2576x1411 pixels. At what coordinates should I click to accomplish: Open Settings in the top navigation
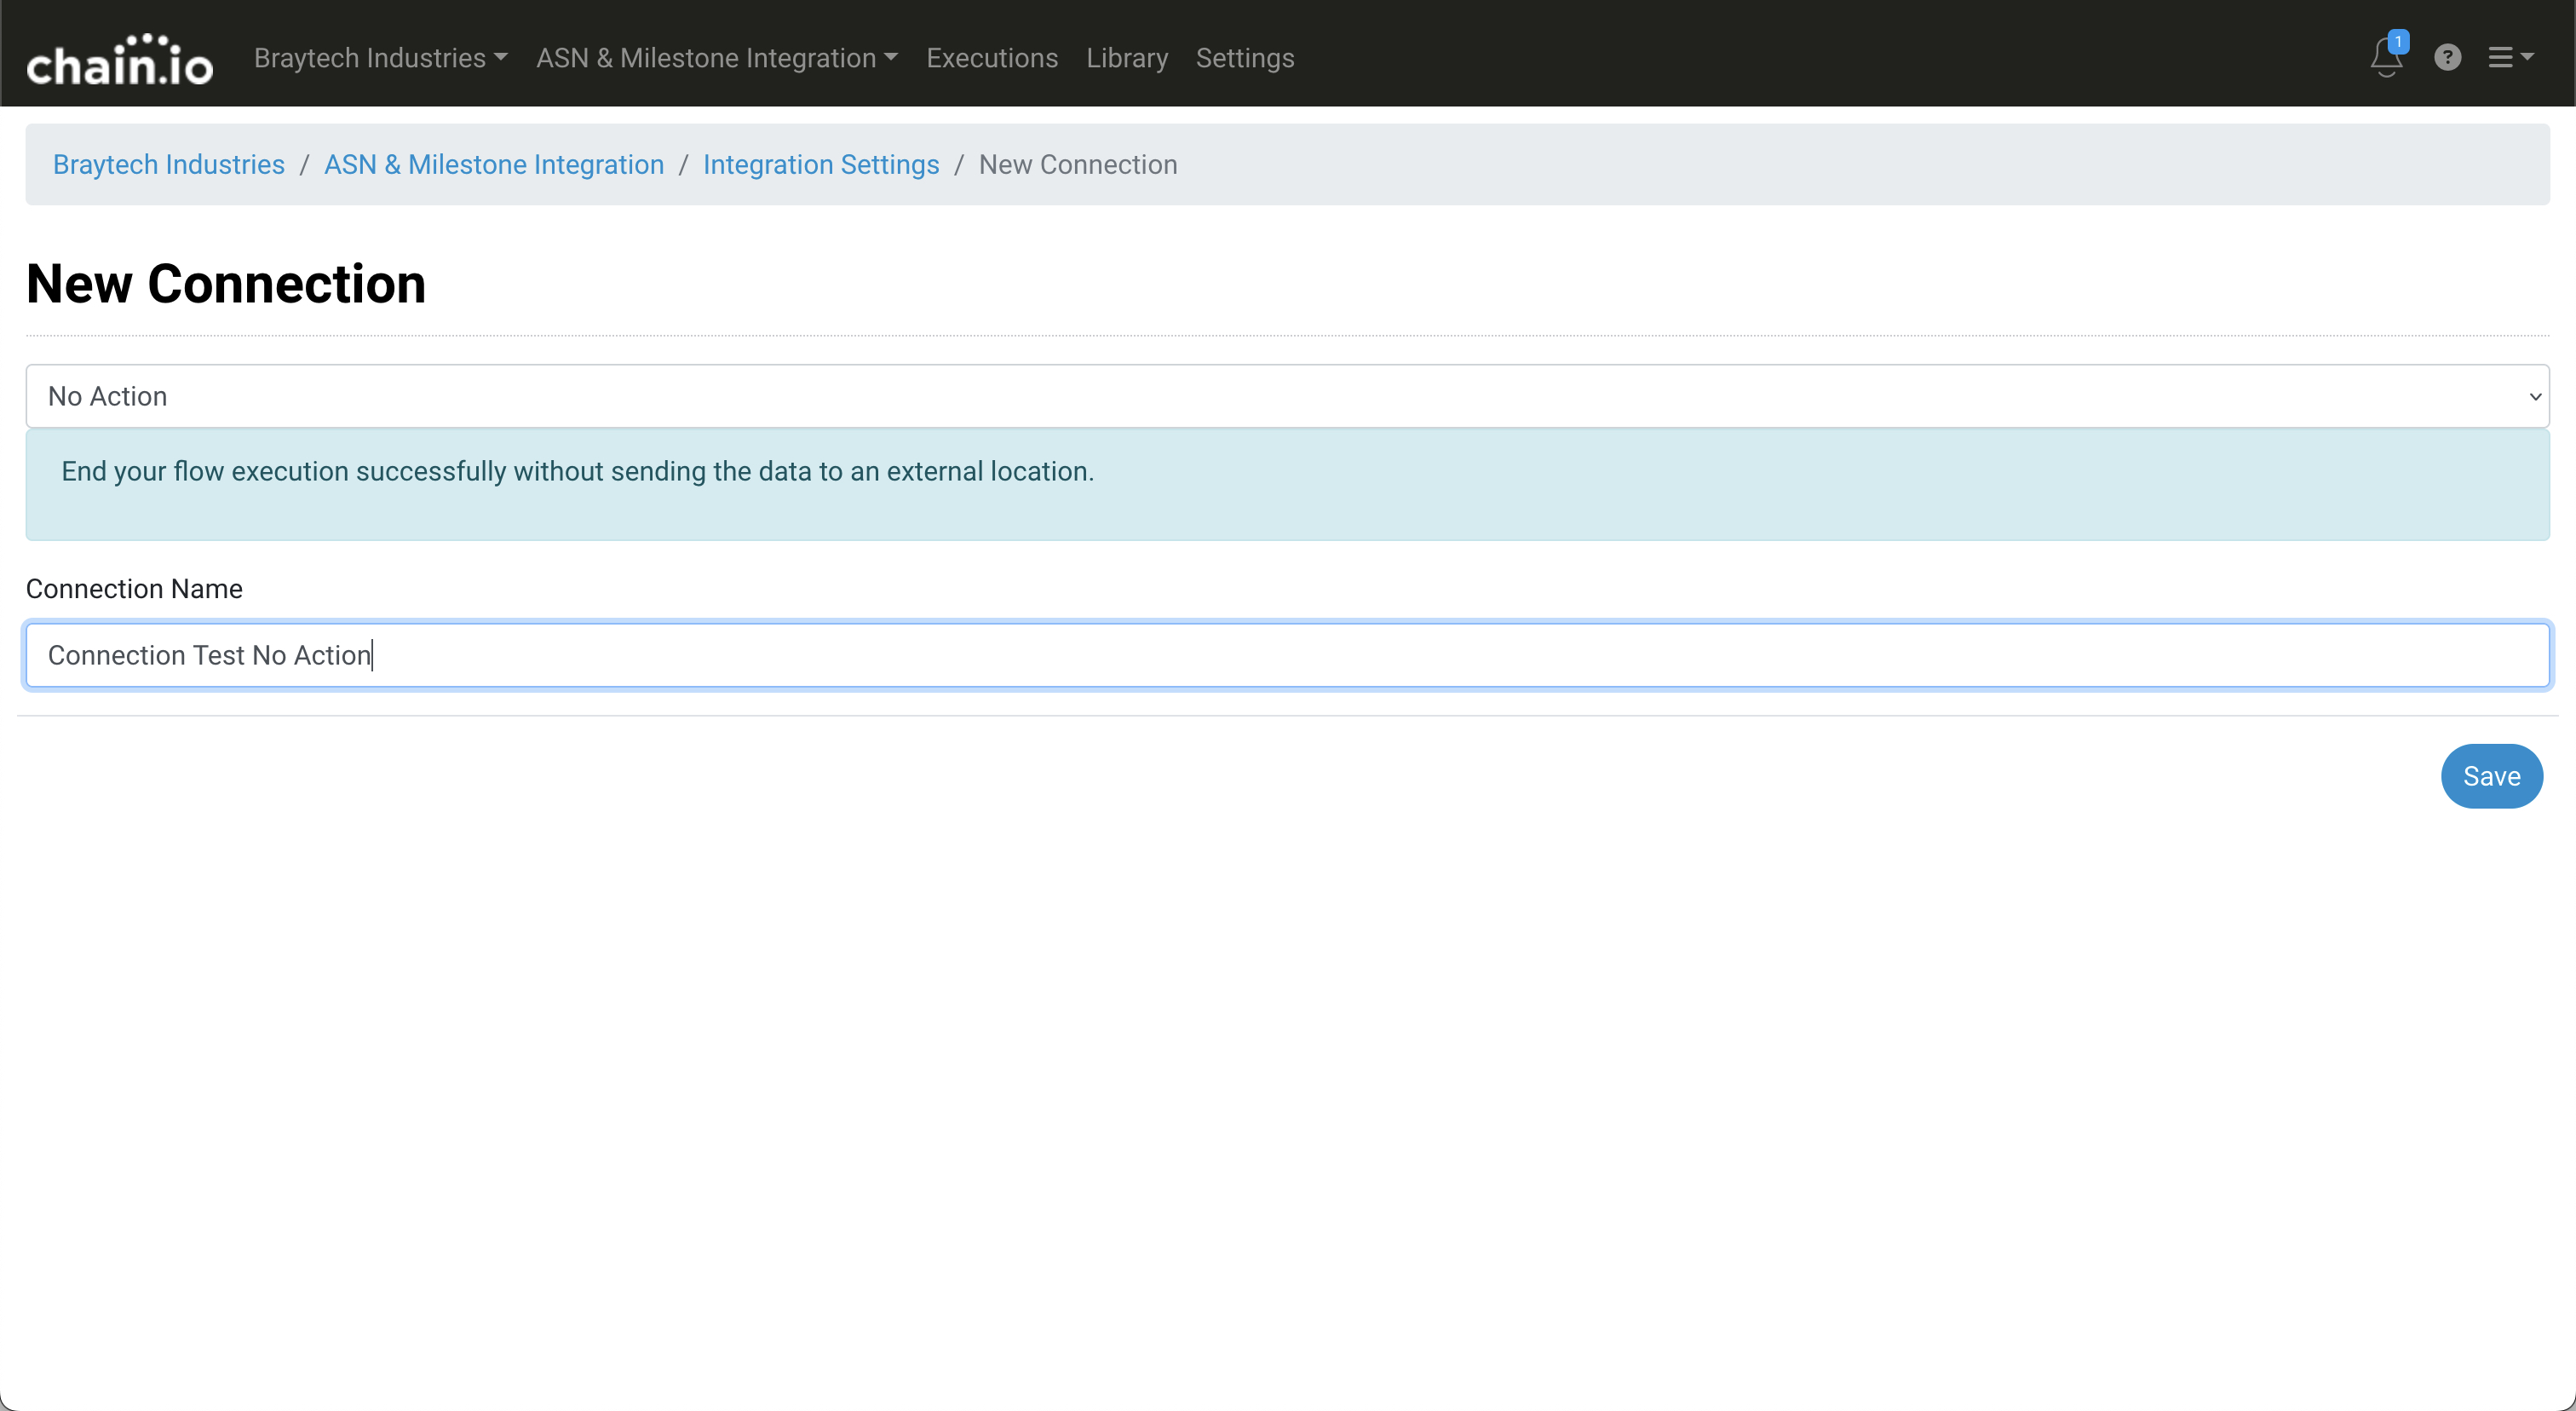1244,58
